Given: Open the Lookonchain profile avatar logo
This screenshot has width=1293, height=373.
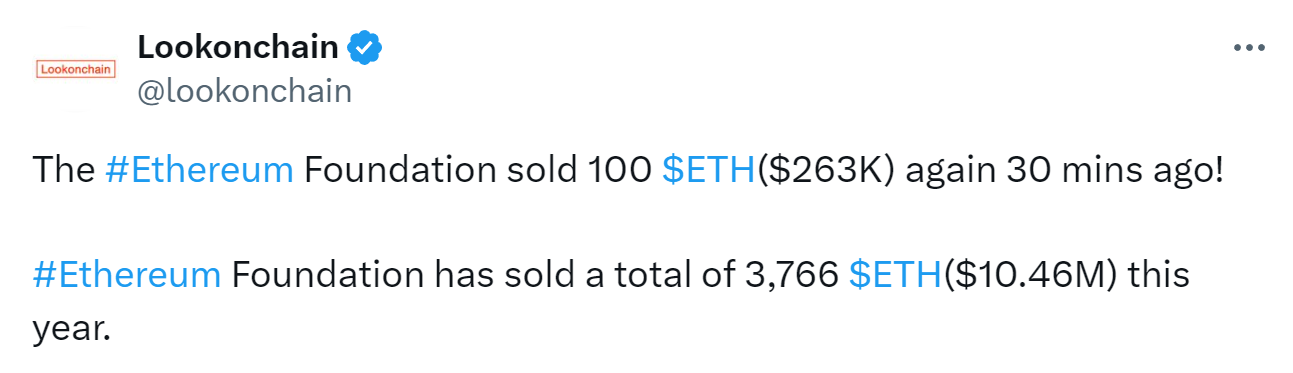Looking at the screenshot, I should coord(75,69).
